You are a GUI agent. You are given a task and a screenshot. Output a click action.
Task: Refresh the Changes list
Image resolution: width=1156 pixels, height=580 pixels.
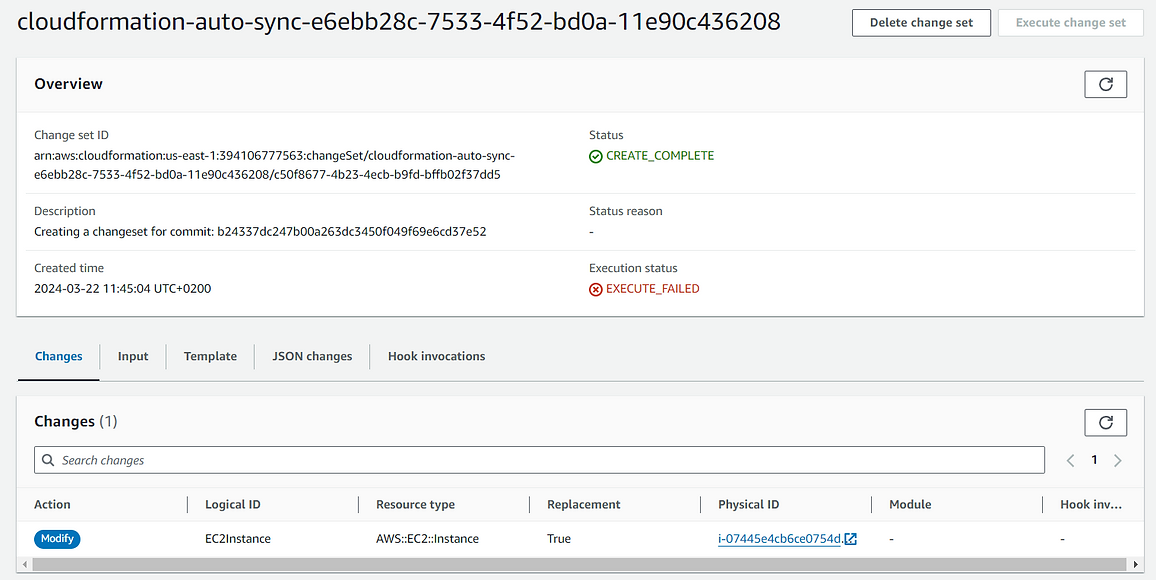click(1105, 422)
